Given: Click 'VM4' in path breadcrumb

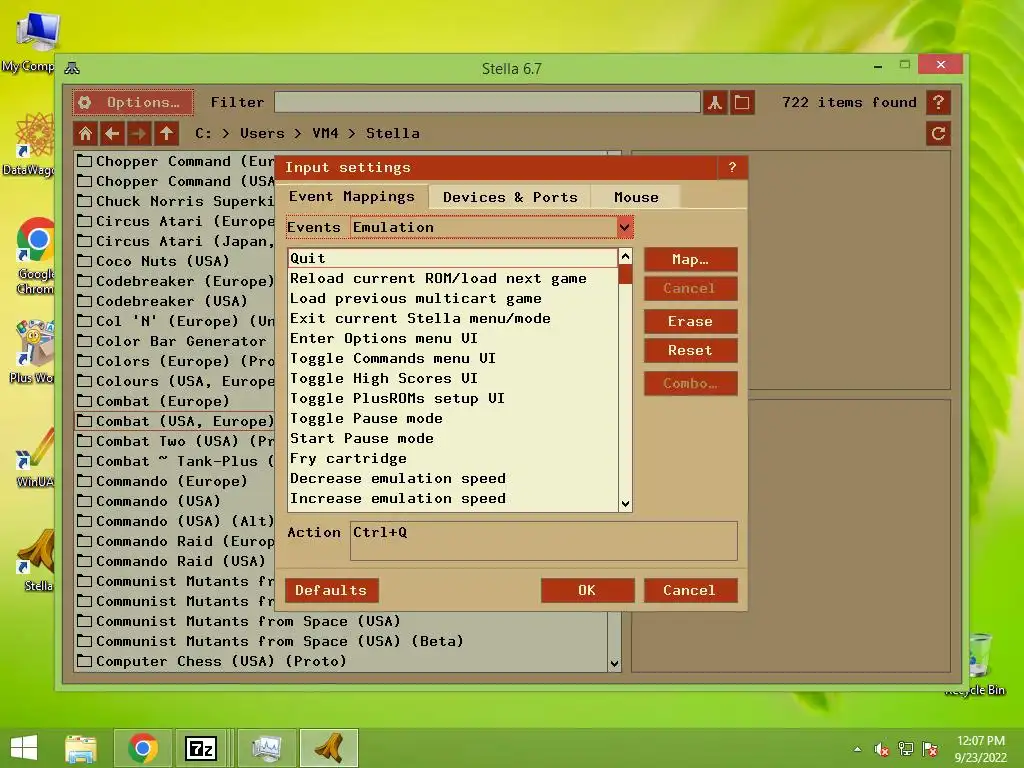Looking at the screenshot, I should (x=325, y=134).
